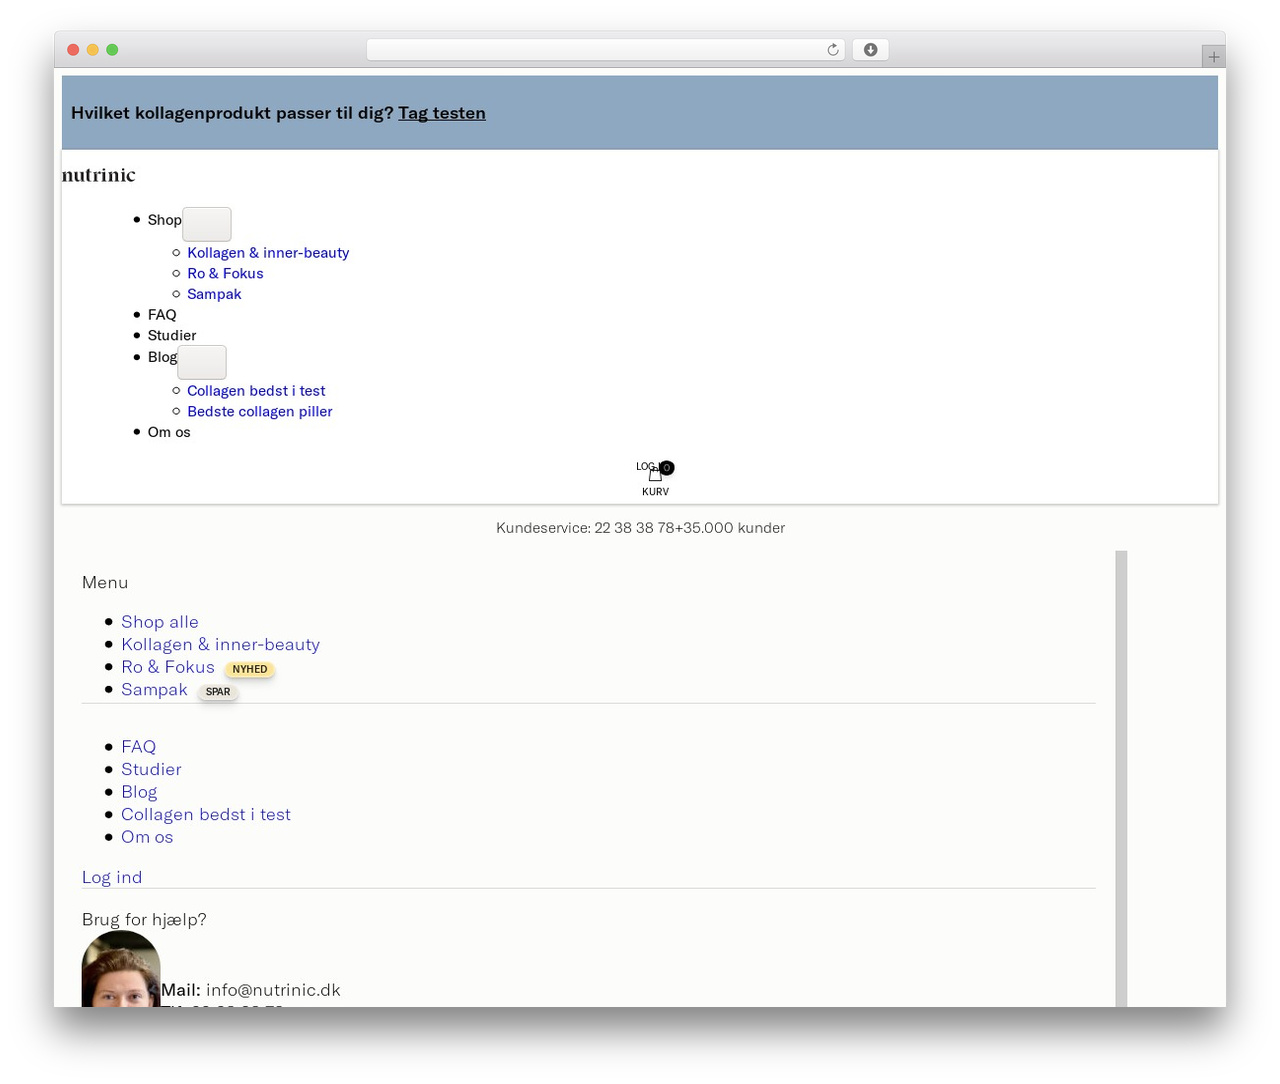Screen dimensions: 1280x1084
Task: Click the browser address bar
Action: [x=605, y=50]
